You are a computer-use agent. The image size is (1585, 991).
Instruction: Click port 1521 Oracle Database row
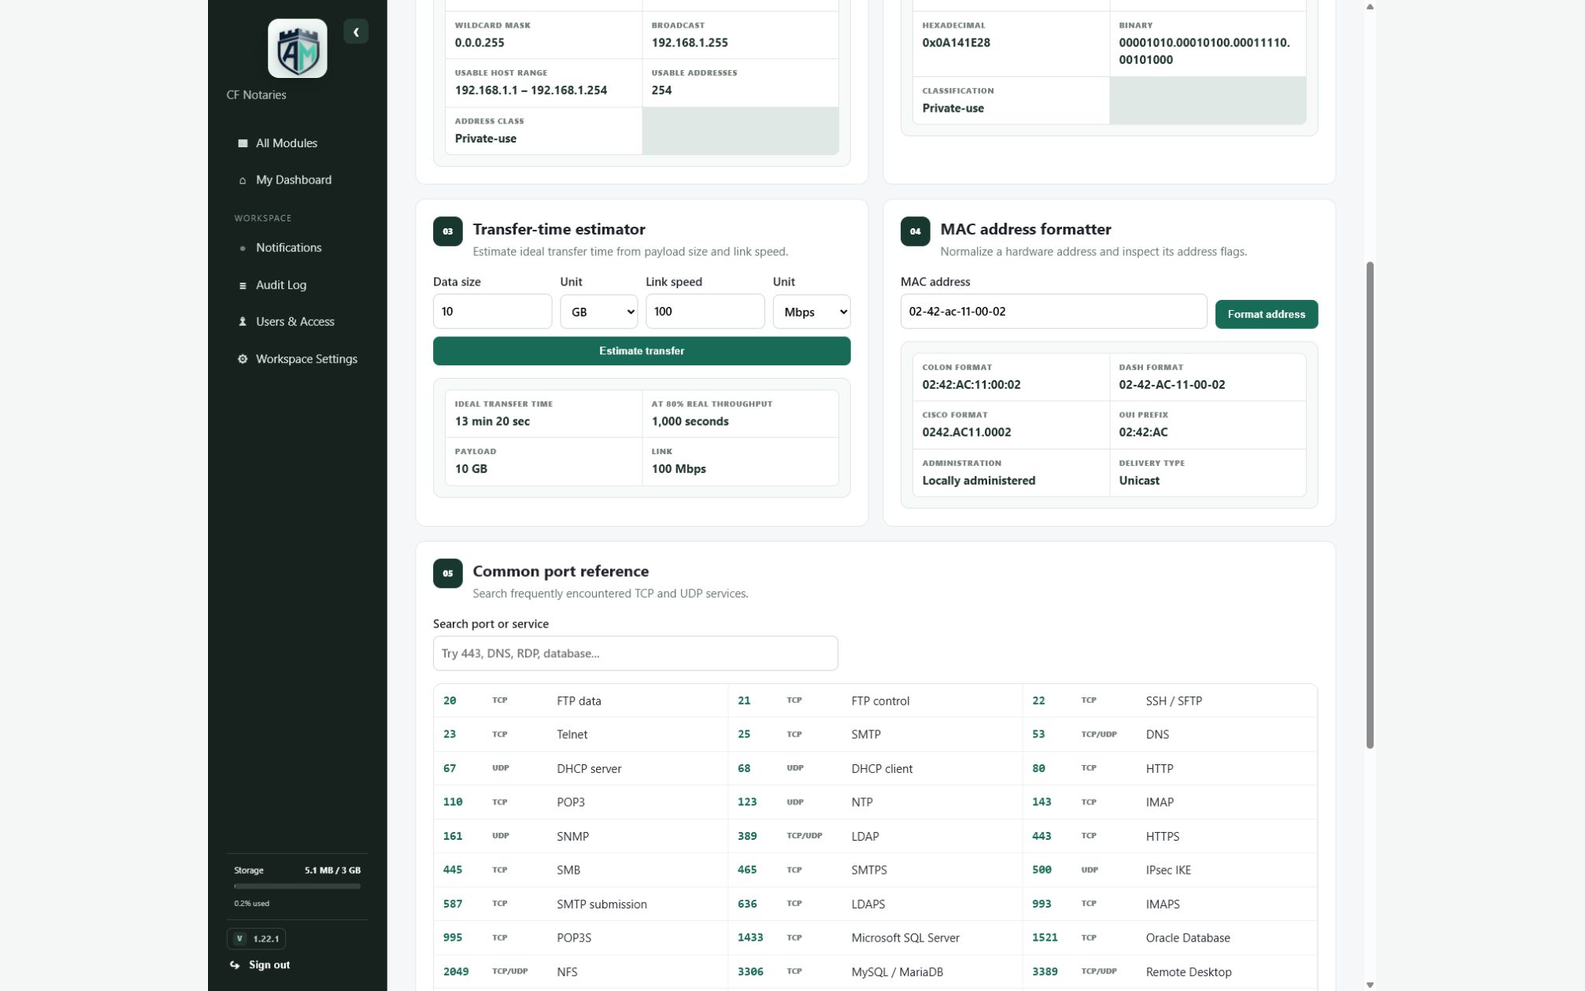(1169, 939)
